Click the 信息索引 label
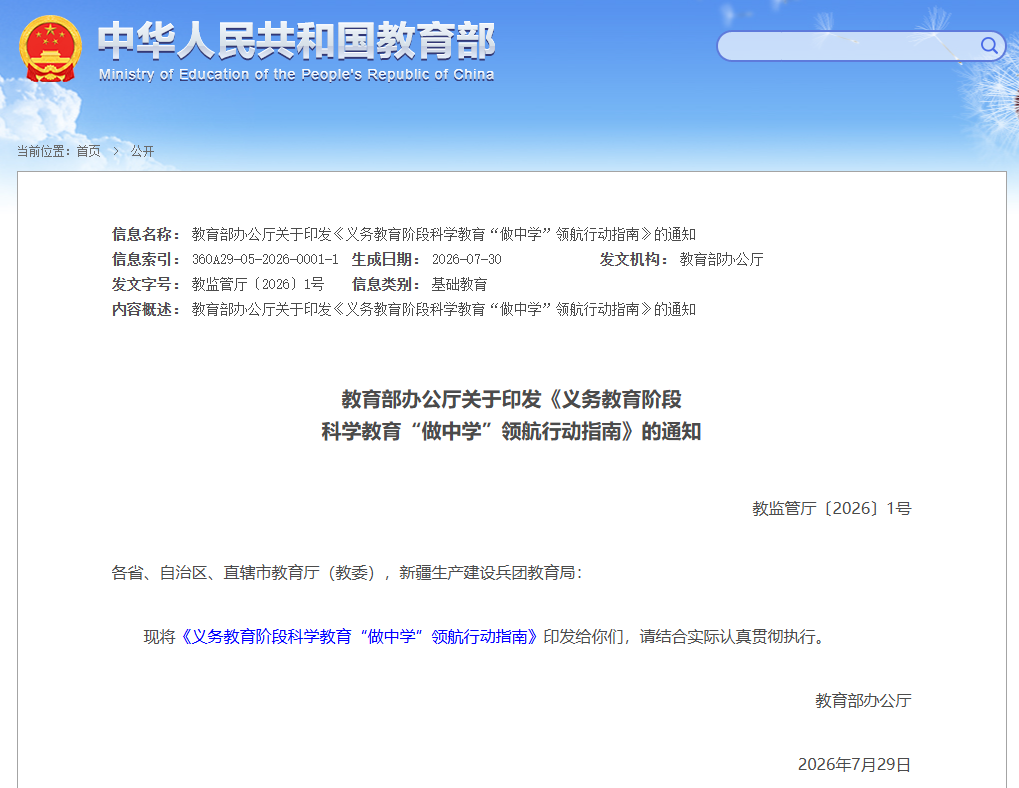Image resolution: width=1019 pixels, height=788 pixels. coord(146,259)
